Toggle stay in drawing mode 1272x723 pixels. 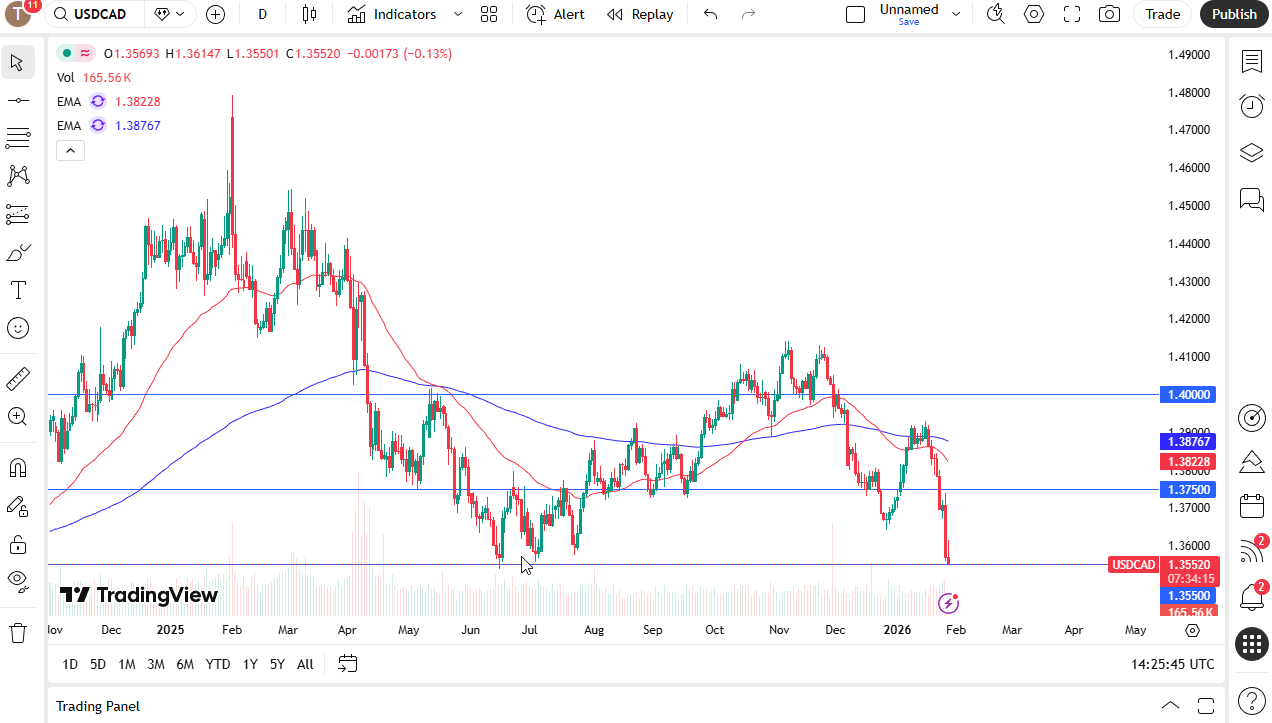click(x=17, y=506)
